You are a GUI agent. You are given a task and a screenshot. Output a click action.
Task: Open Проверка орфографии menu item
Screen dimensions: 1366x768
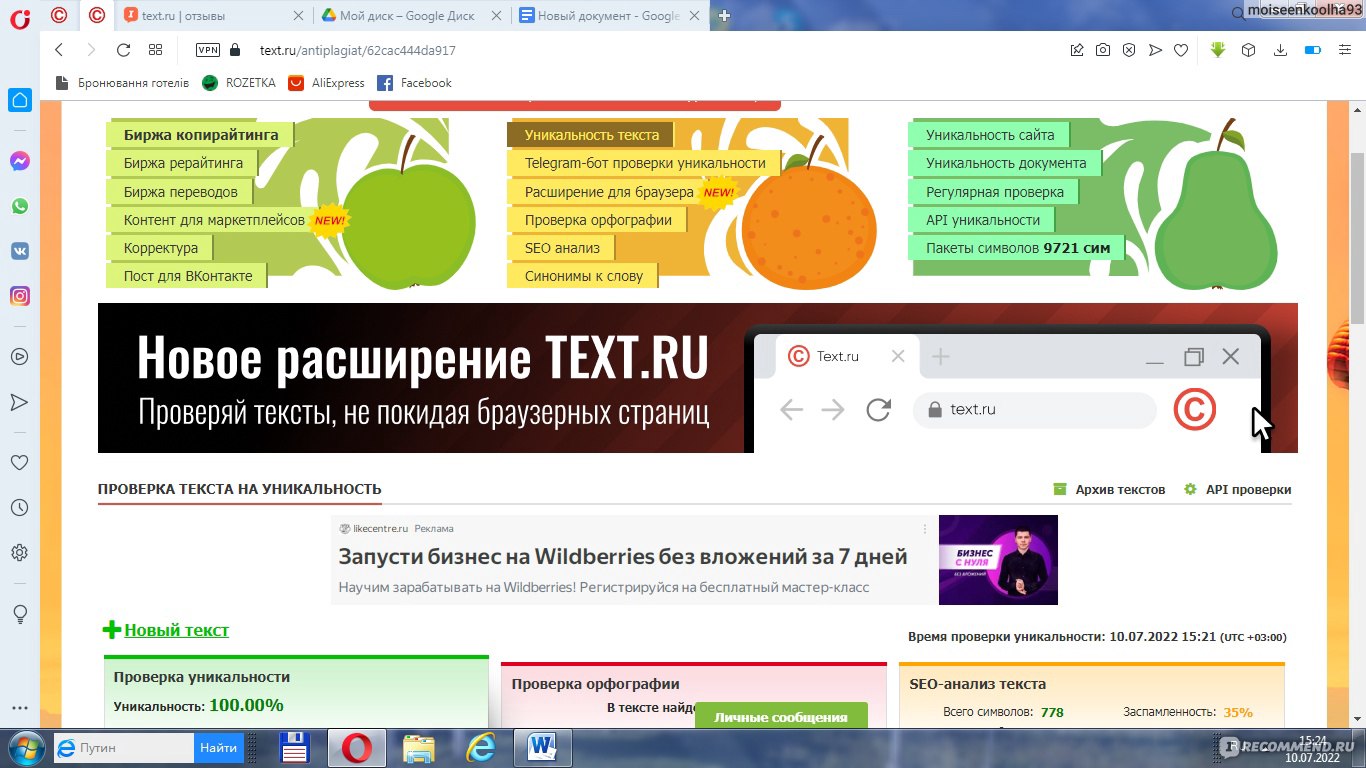point(597,220)
